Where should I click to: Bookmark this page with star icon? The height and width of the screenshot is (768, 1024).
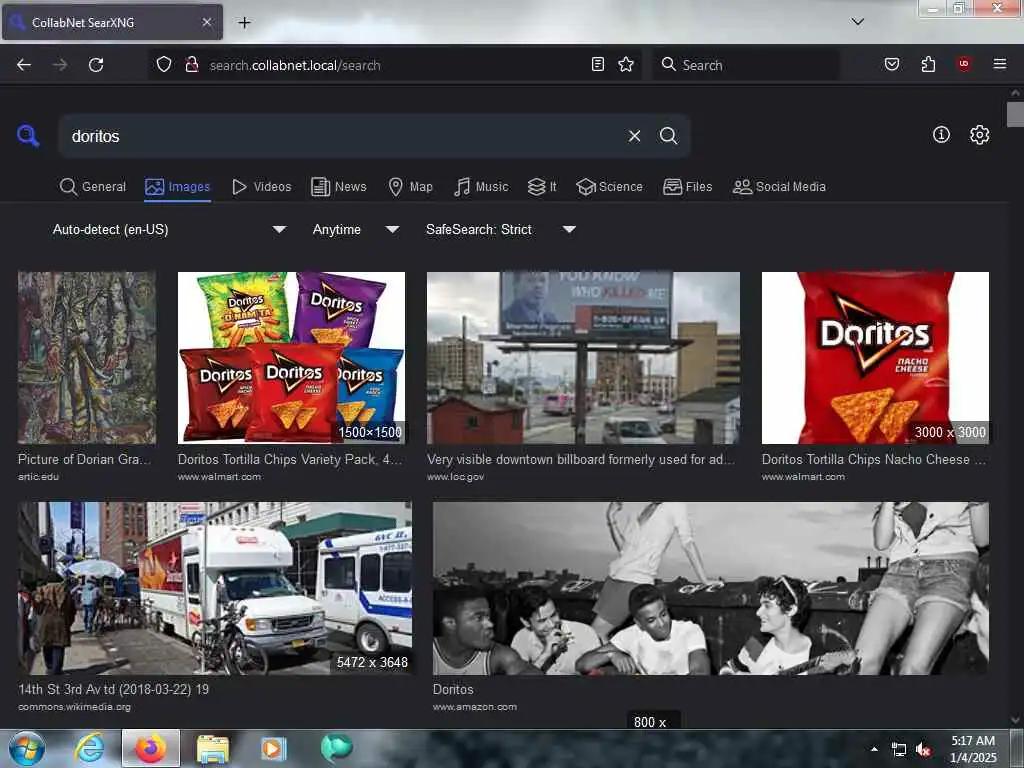pos(626,64)
